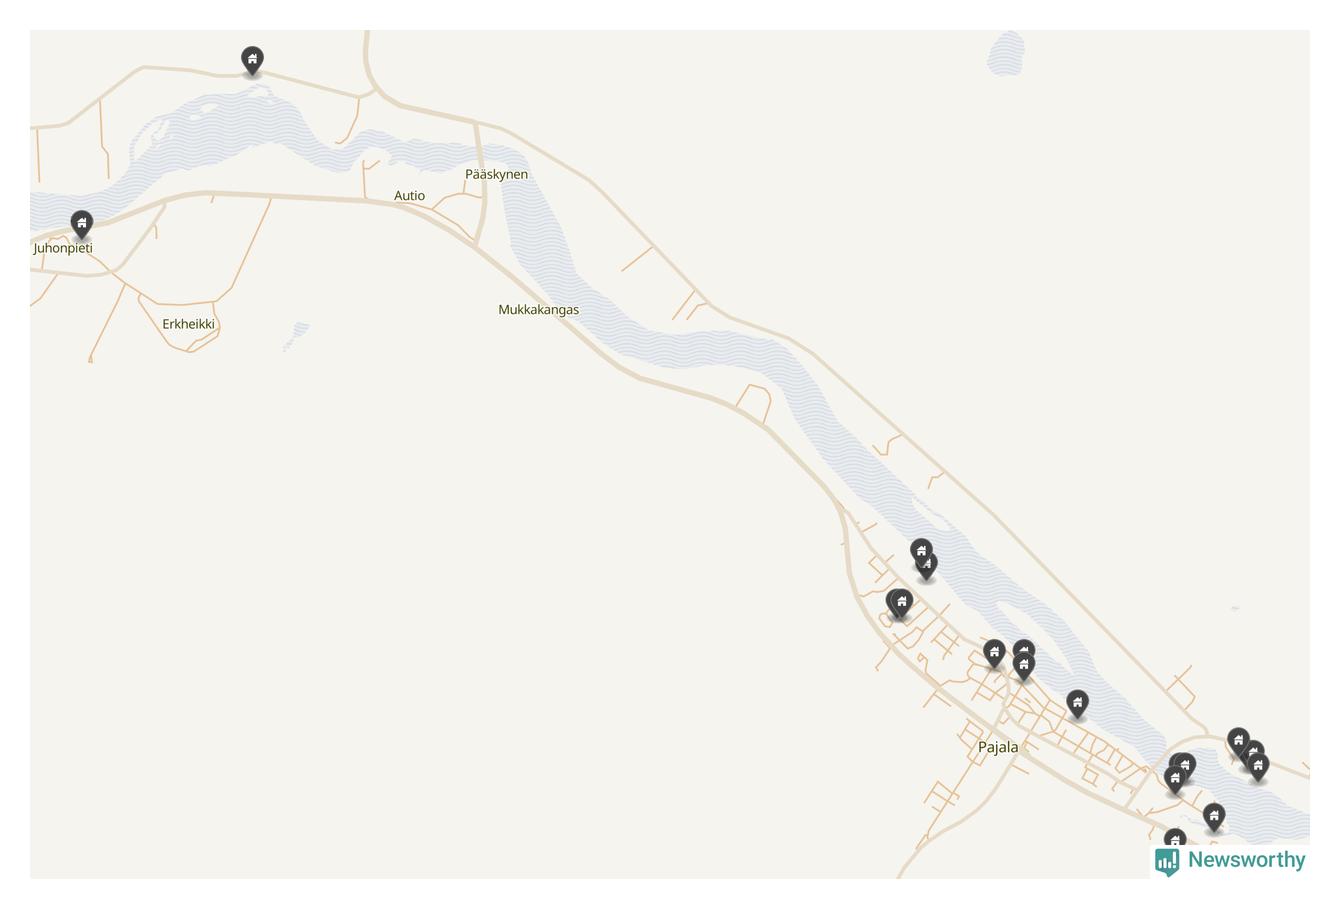Image resolution: width=1340 pixels, height=909 pixels.
Task: Click the small lake at the top right
Action: tap(1006, 53)
